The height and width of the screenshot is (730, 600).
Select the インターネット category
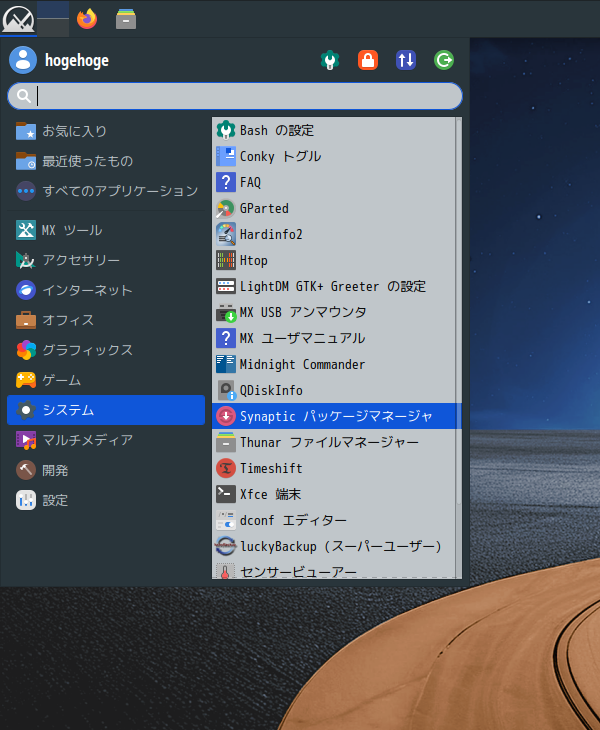click(106, 290)
